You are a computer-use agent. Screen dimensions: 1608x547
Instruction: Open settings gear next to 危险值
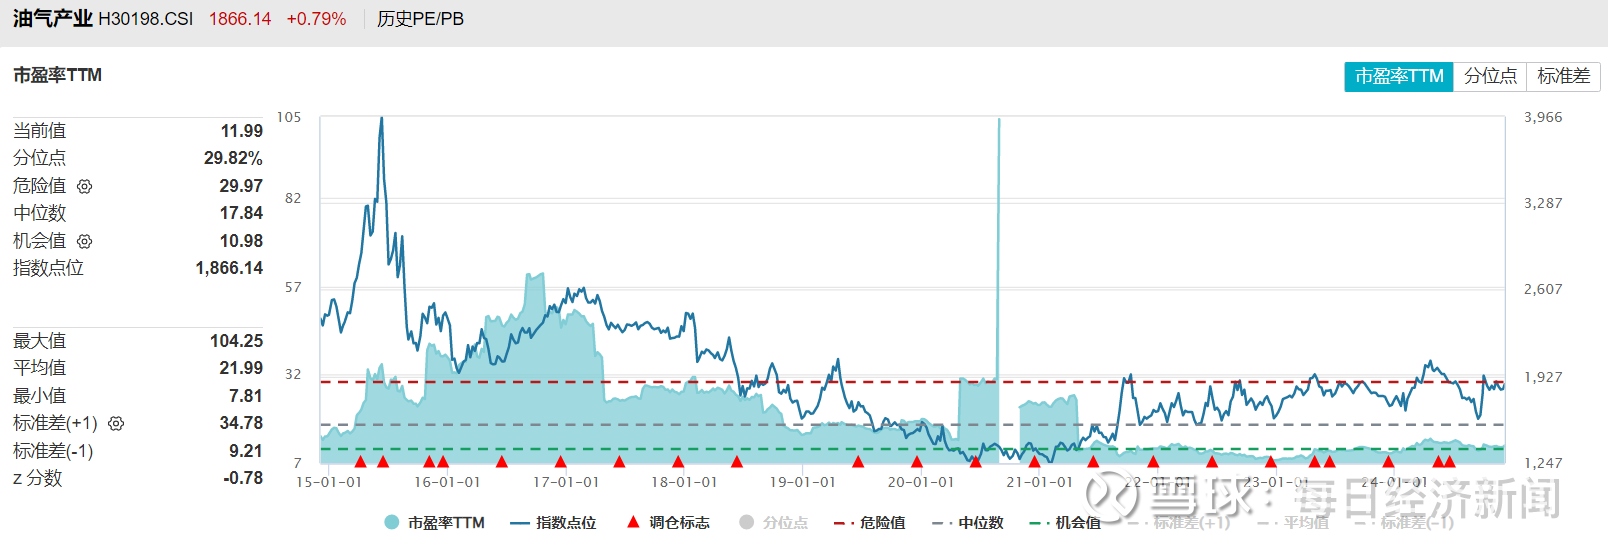click(85, 186)
